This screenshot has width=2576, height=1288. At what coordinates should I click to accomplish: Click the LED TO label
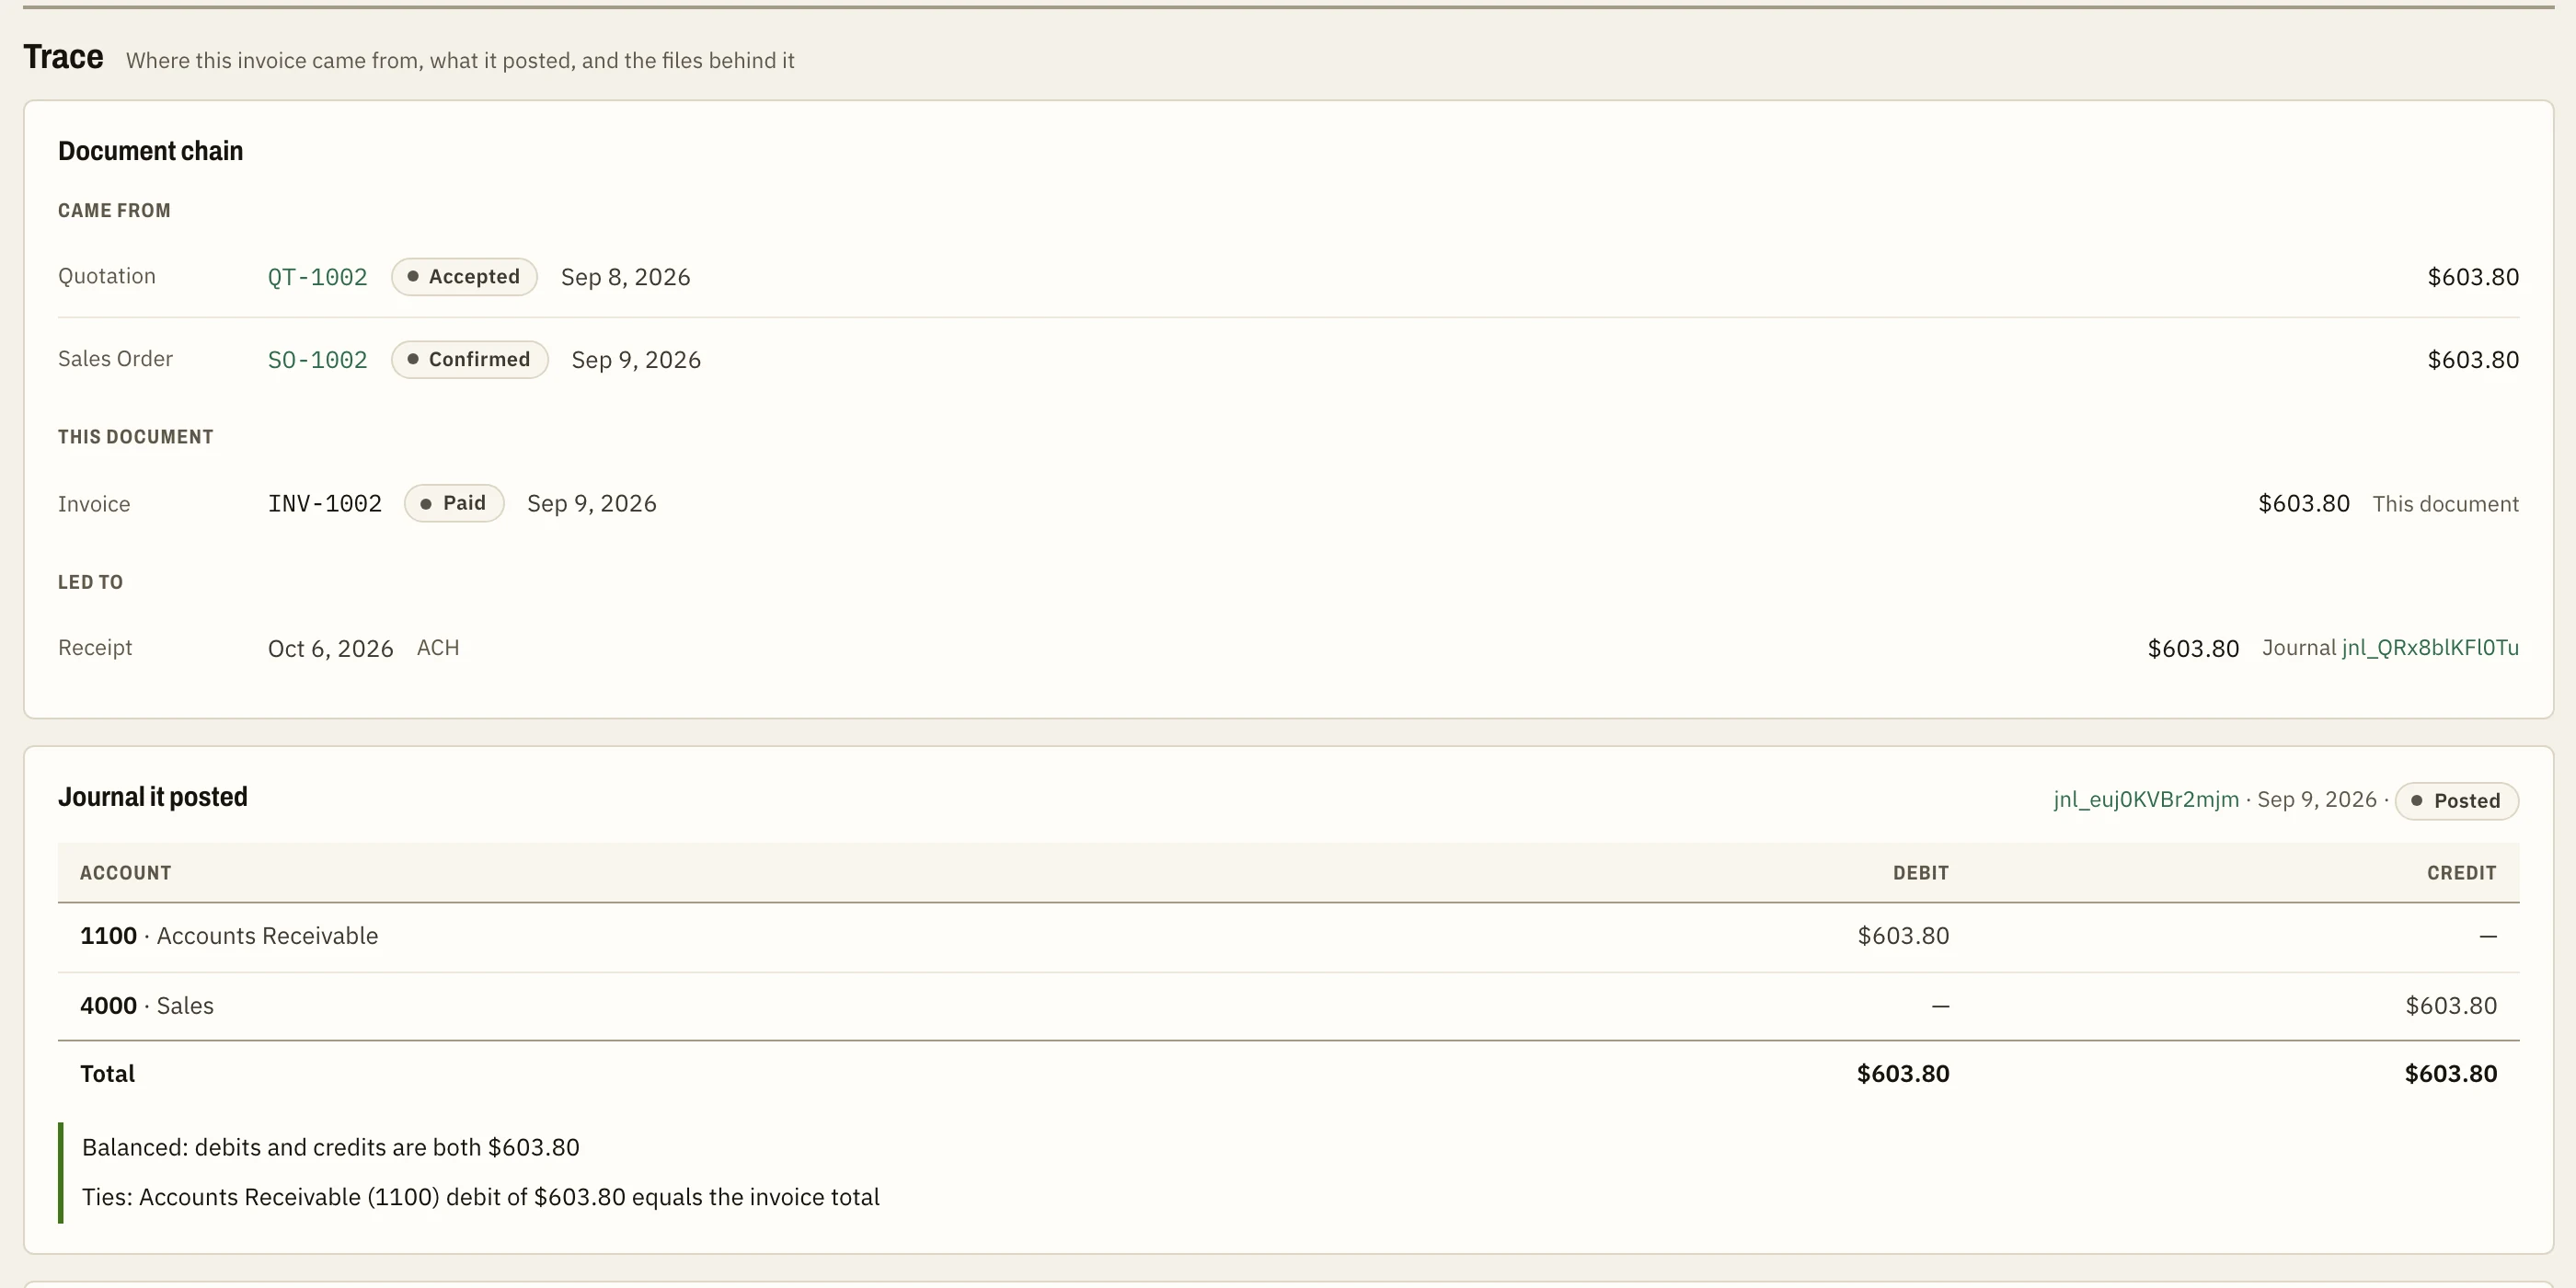pos(90,582)
